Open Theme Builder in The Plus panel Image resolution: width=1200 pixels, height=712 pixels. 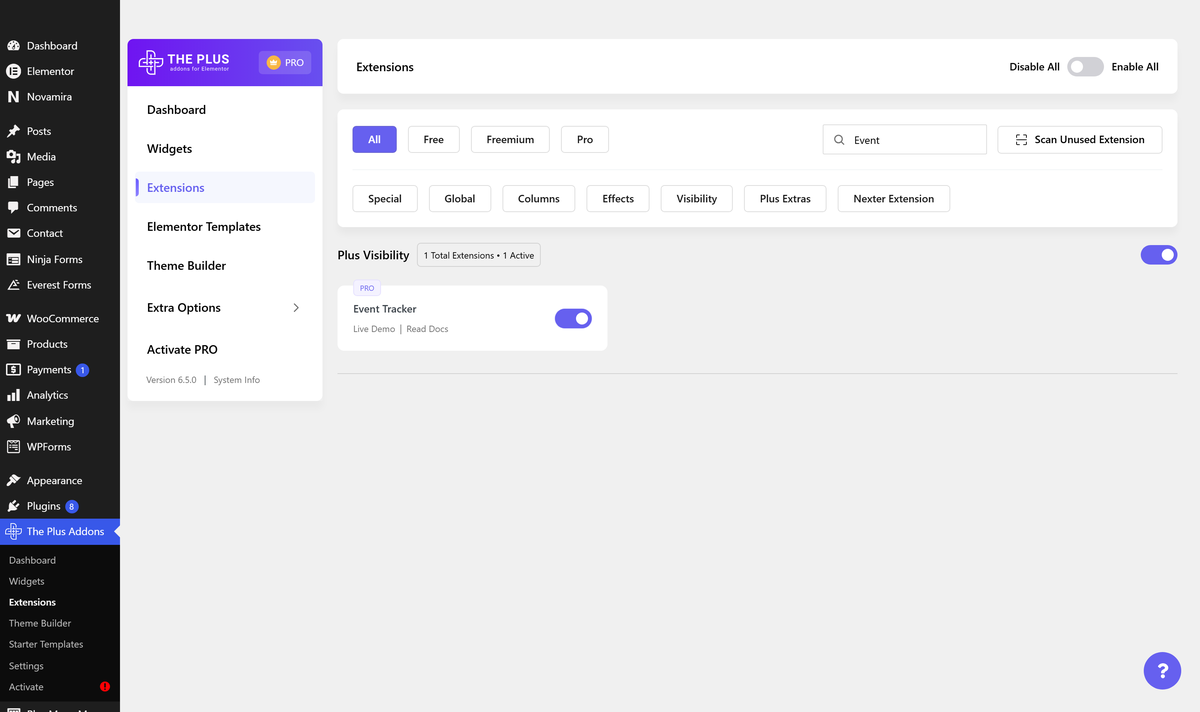pyautogui.click(x=186, y=266)
